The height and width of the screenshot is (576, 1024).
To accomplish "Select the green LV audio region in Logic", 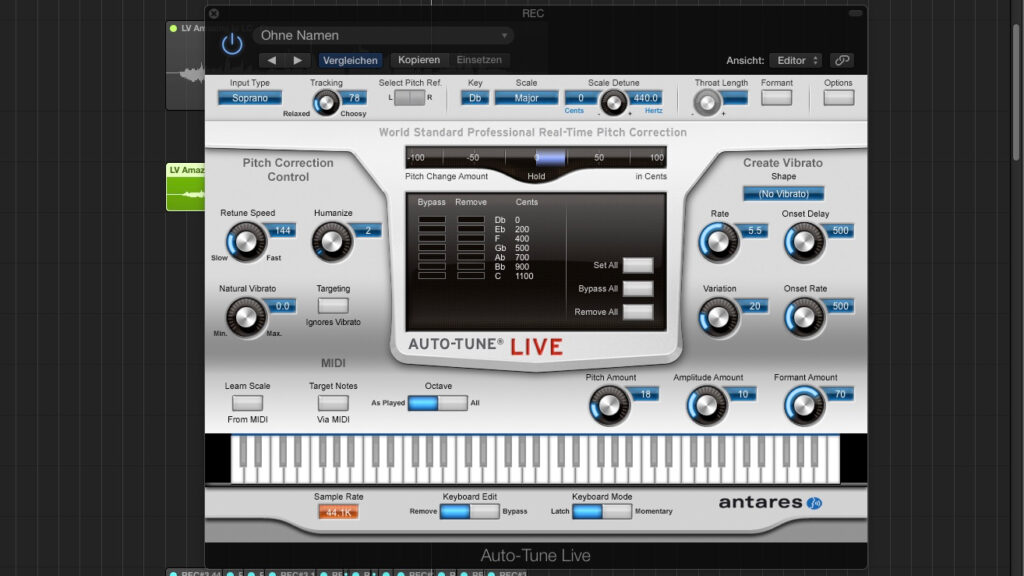I will point(185,187).
